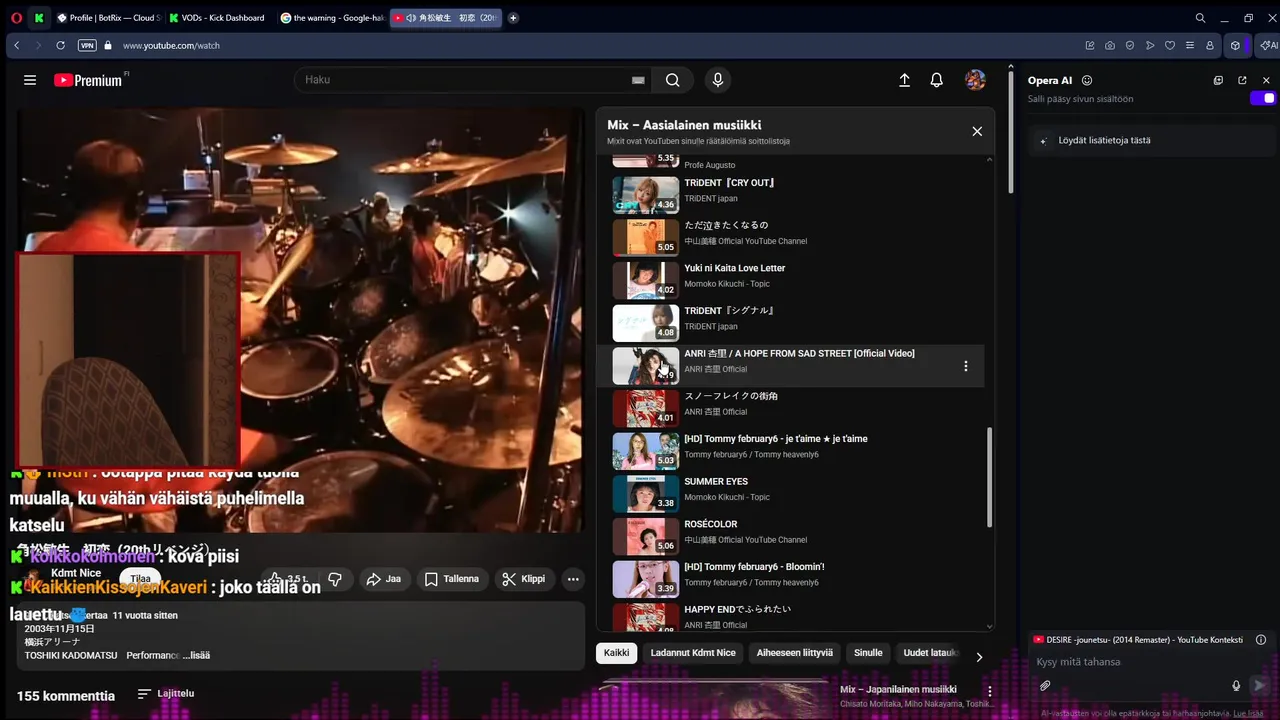Play Tommy february6 je t'aime thumbnail

pyautogui.click(x=645, y=451)
